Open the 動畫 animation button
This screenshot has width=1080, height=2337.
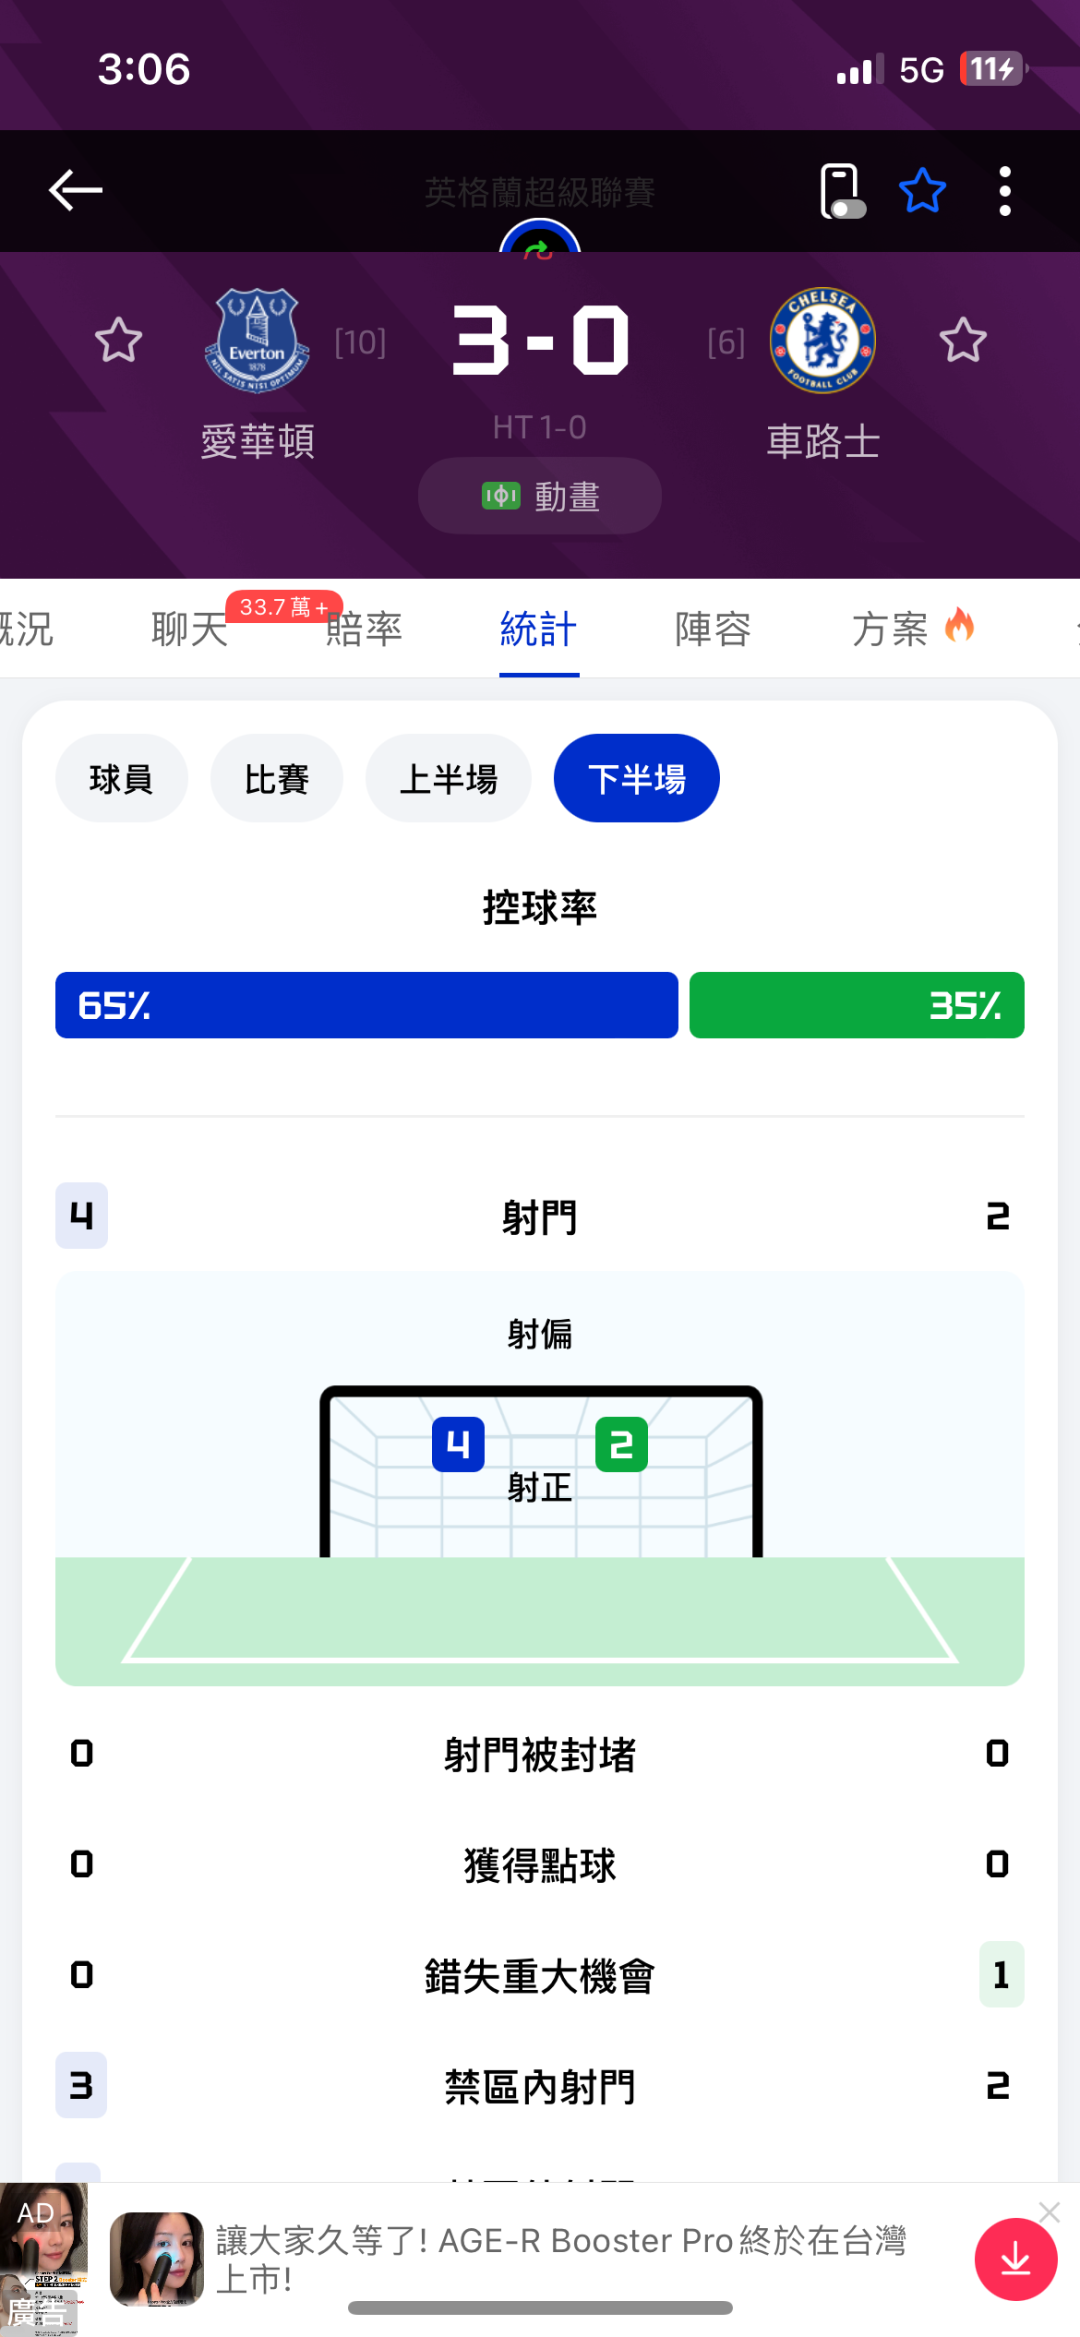[x=539, y=496]
